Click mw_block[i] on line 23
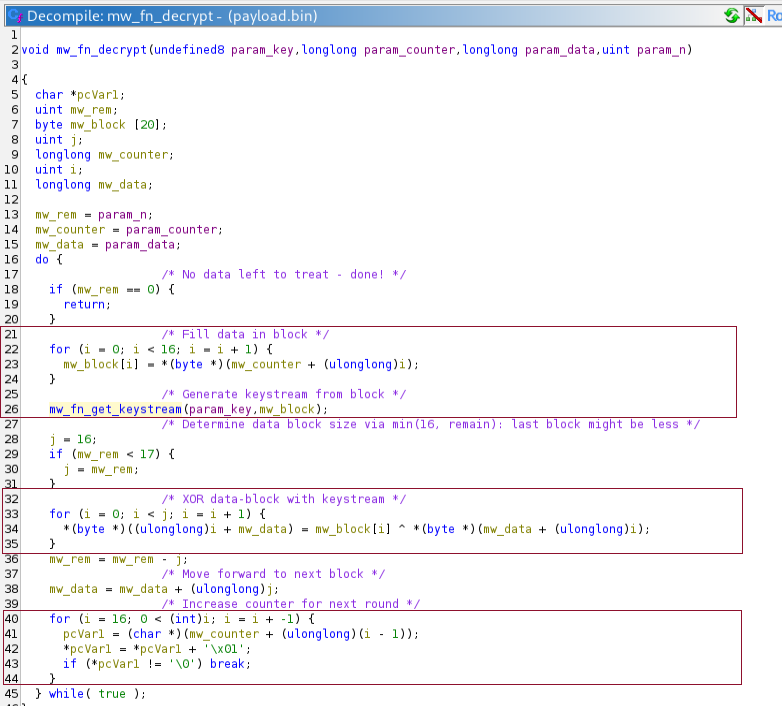Viewport: 782px width, 706px height. coord(101,364)
